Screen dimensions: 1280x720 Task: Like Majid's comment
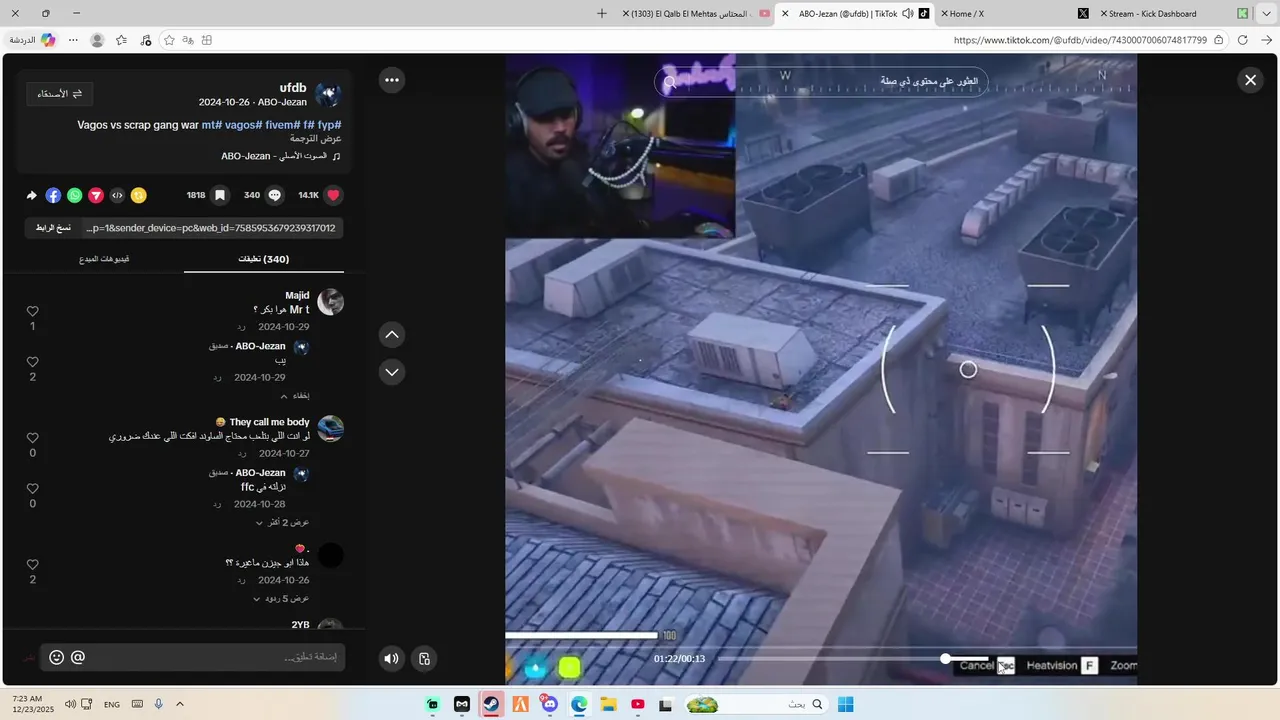32,311
